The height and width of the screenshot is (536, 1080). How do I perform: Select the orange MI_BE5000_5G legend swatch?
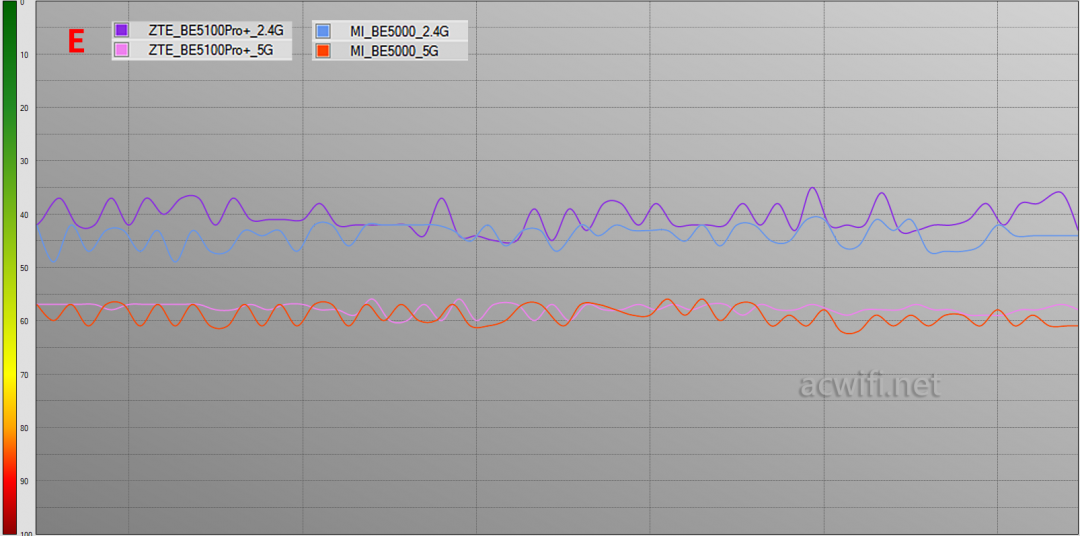point(323,50)
